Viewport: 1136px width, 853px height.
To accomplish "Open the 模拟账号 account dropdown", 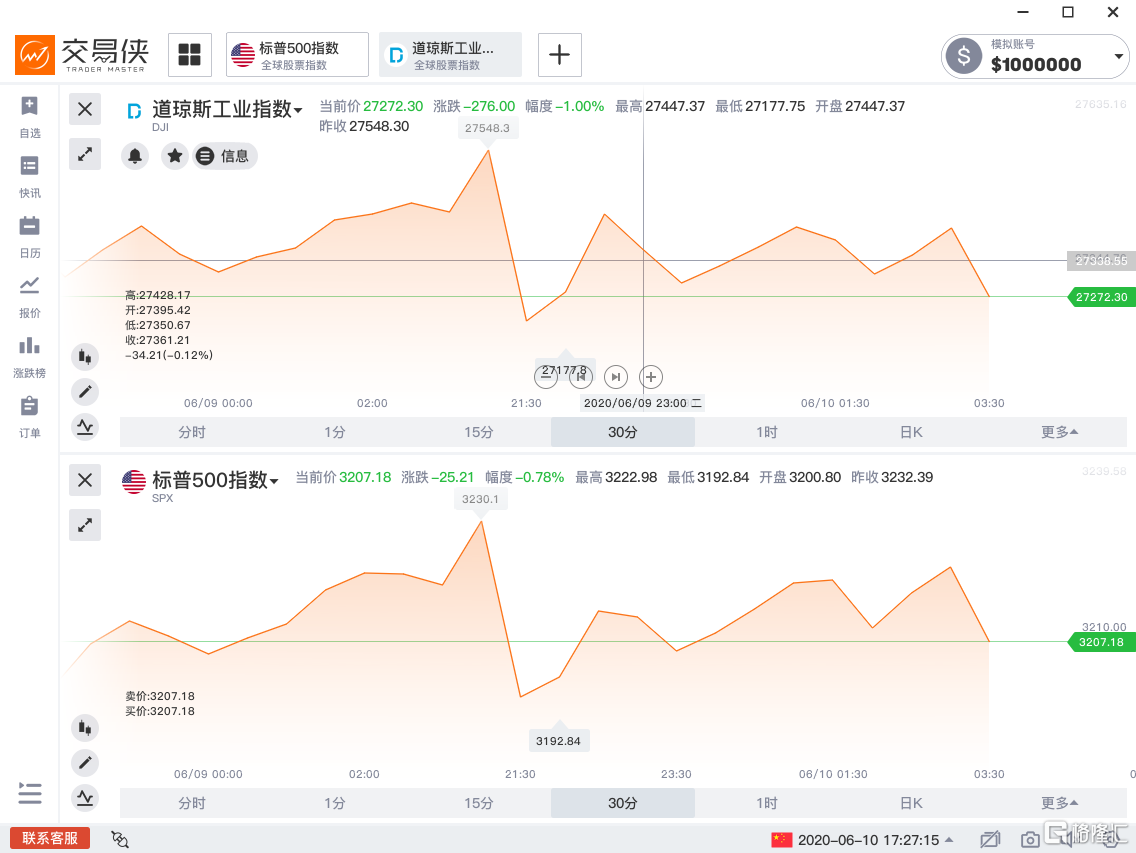I will (x=1119, y=57).
